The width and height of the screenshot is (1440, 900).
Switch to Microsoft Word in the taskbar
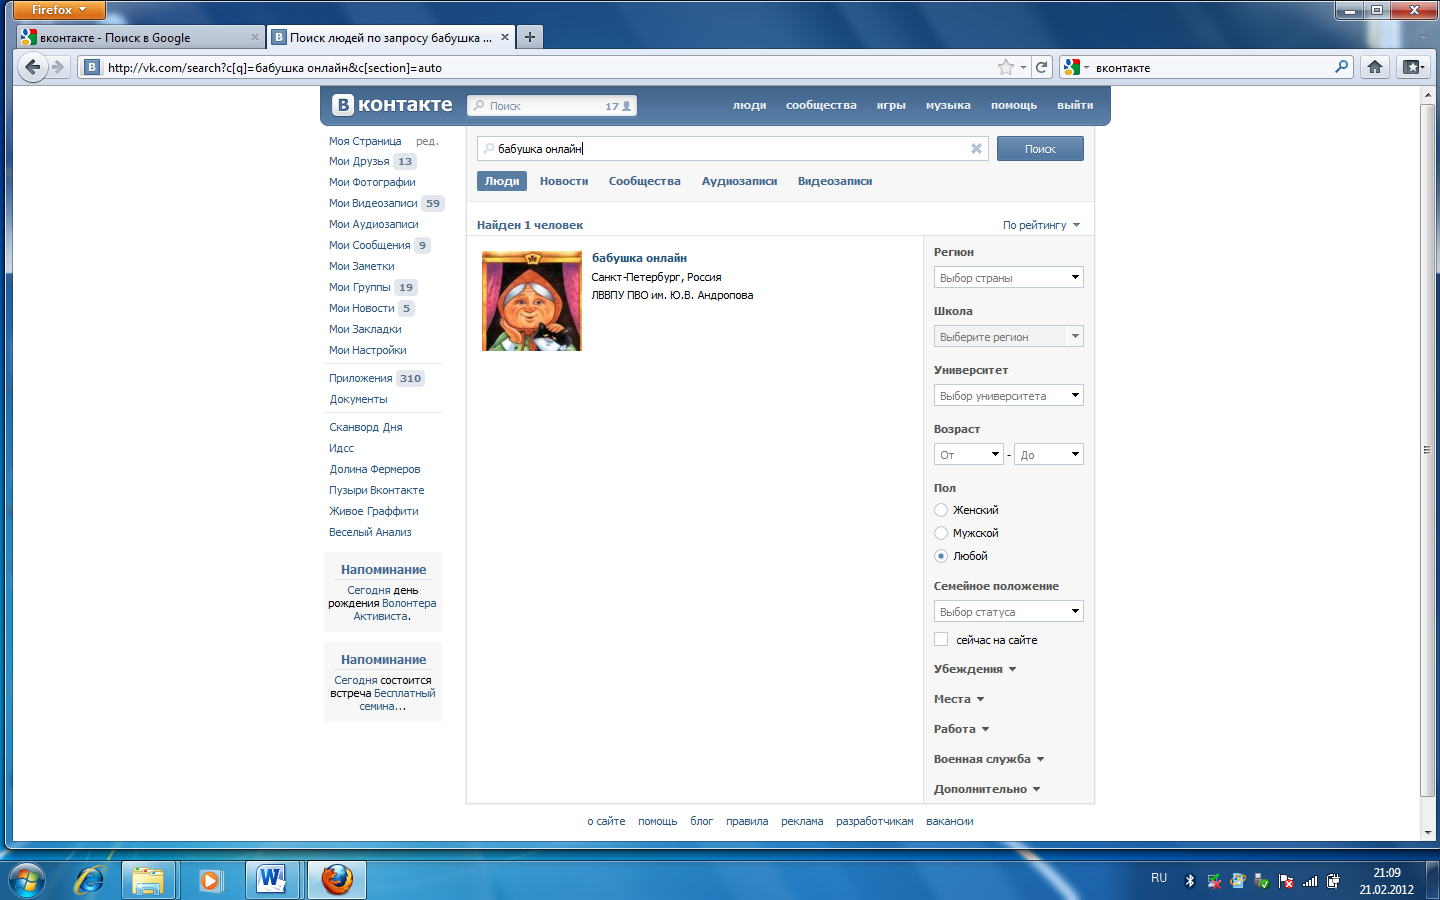pyautogui.click(x=272, y=880)
